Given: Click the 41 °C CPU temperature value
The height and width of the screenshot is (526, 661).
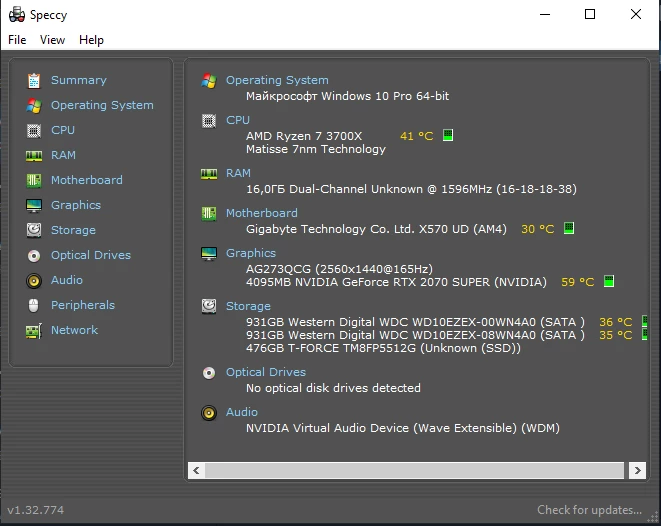Looking at the screenshot, I should [416, 136].
